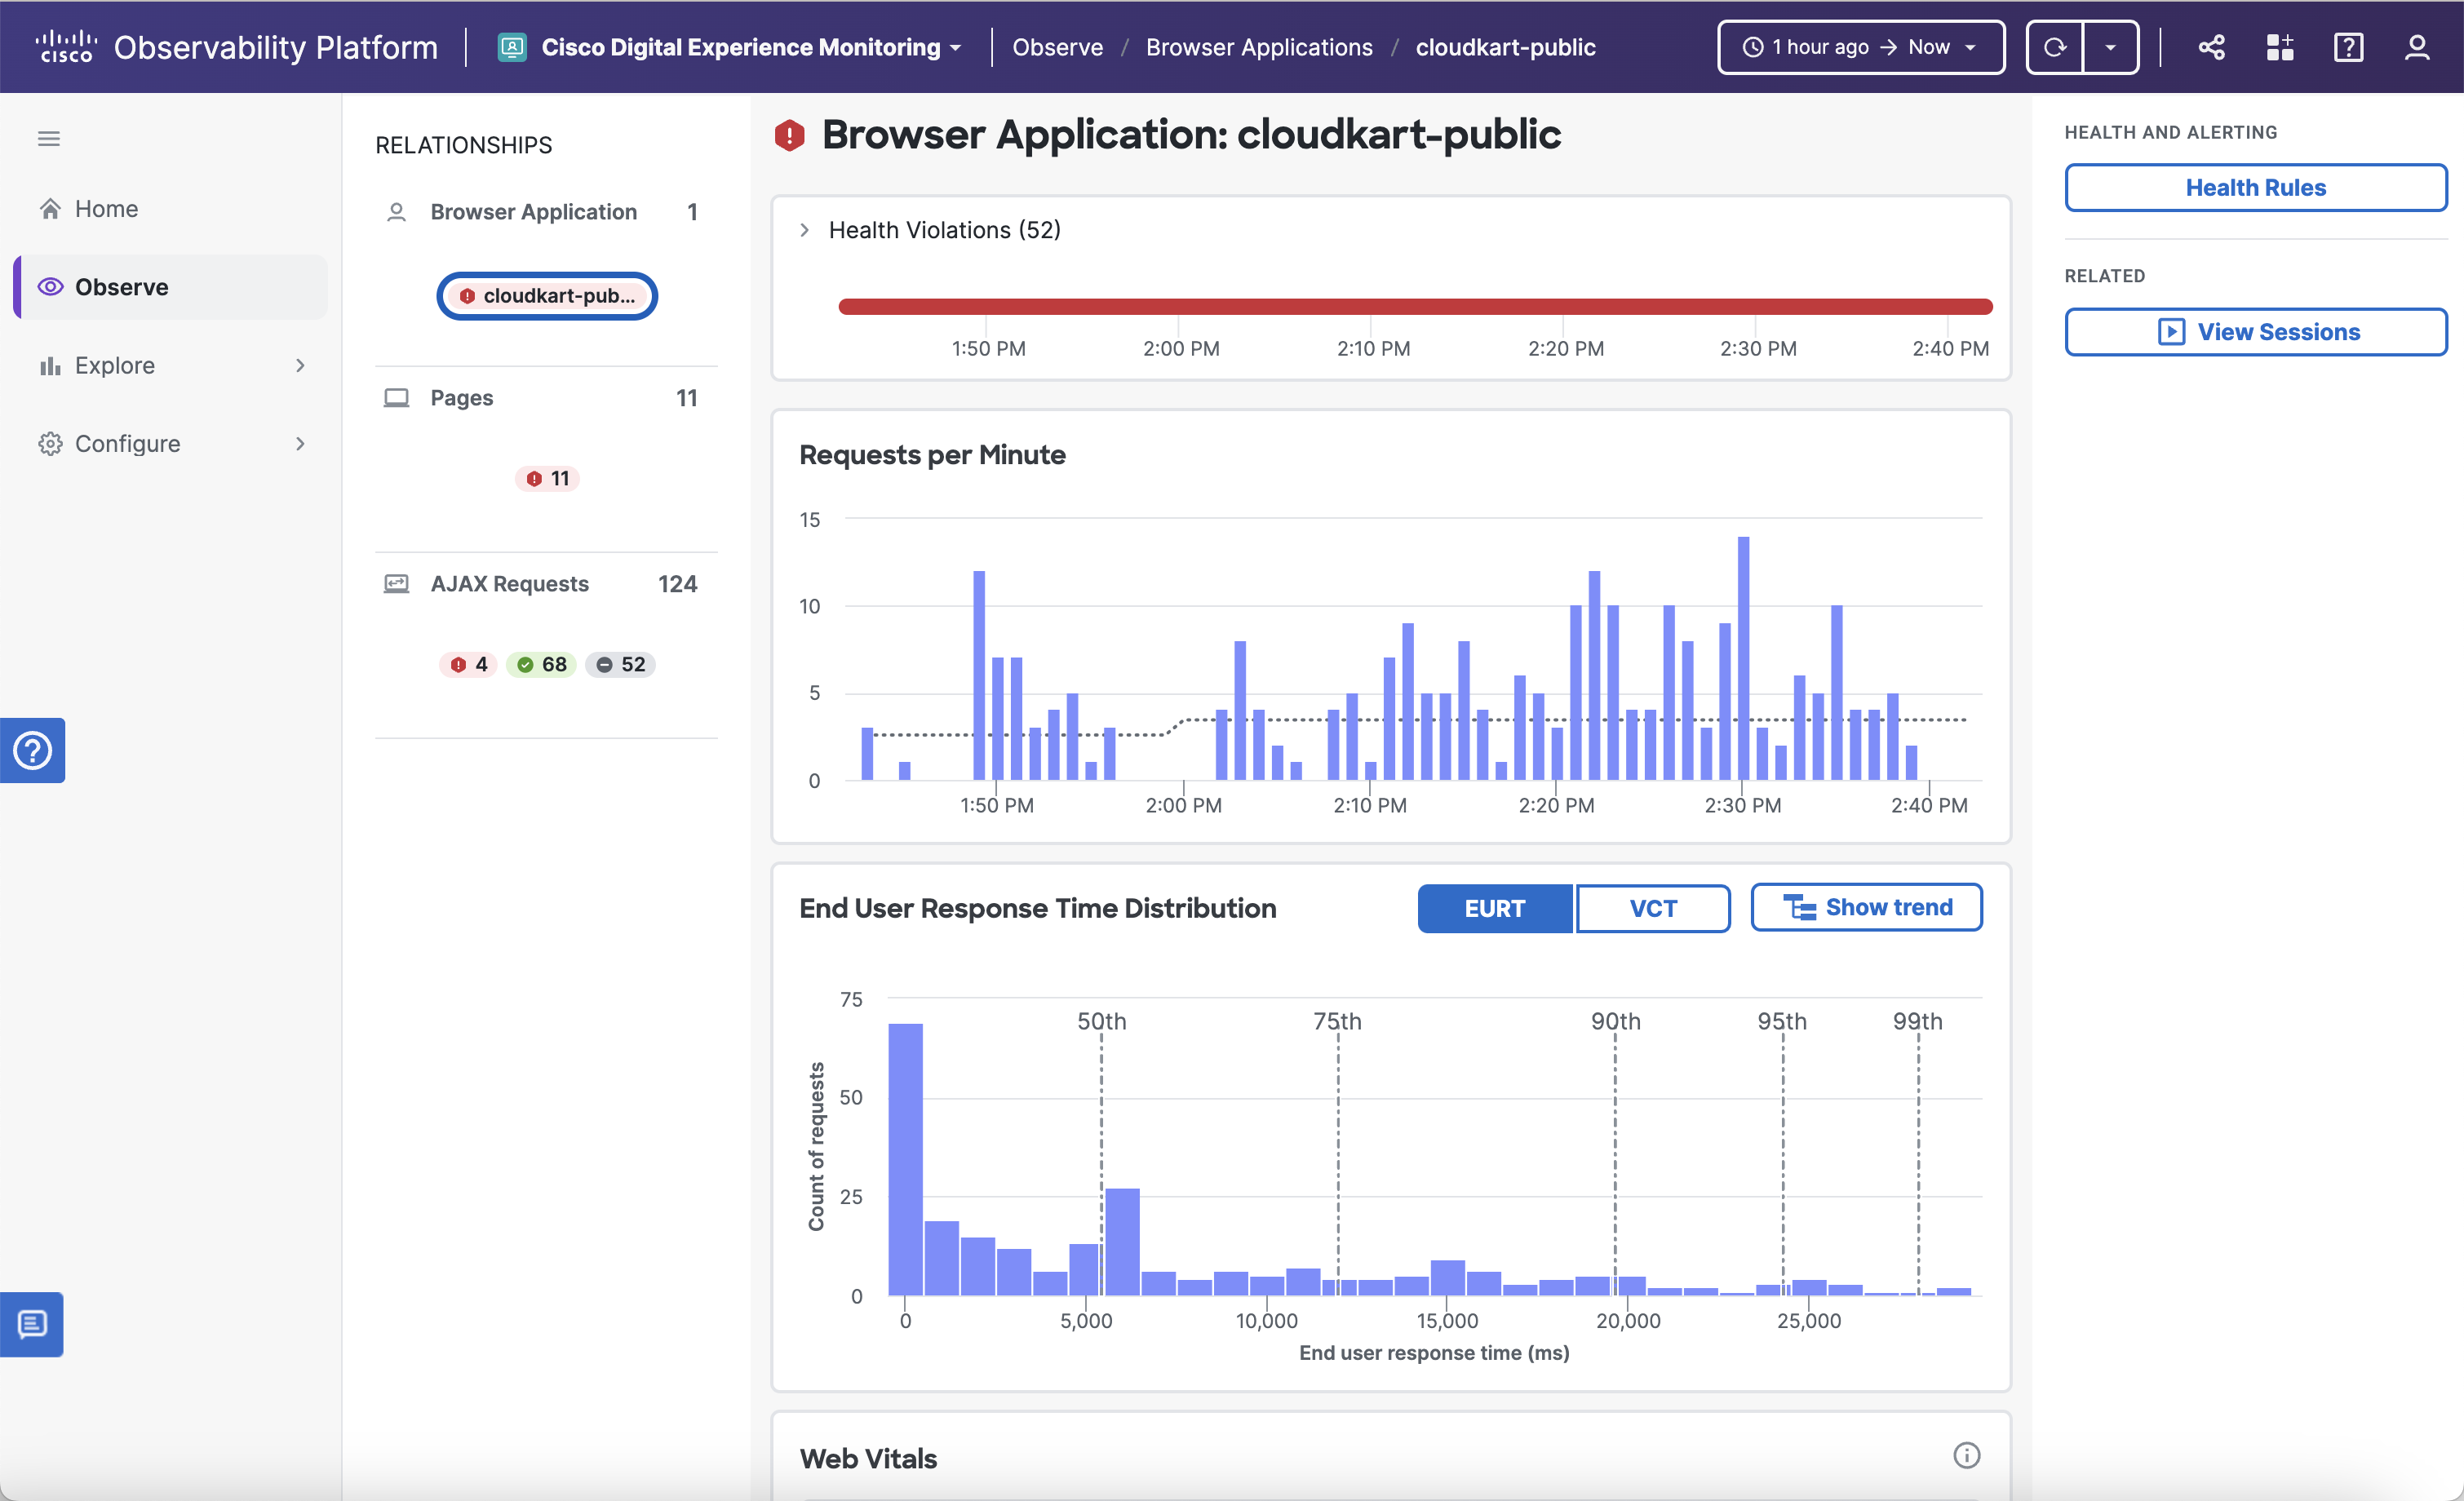Keep EURT distribution view selected
Viewport: 2464px width, 1501px height.
click(1495, 908)
